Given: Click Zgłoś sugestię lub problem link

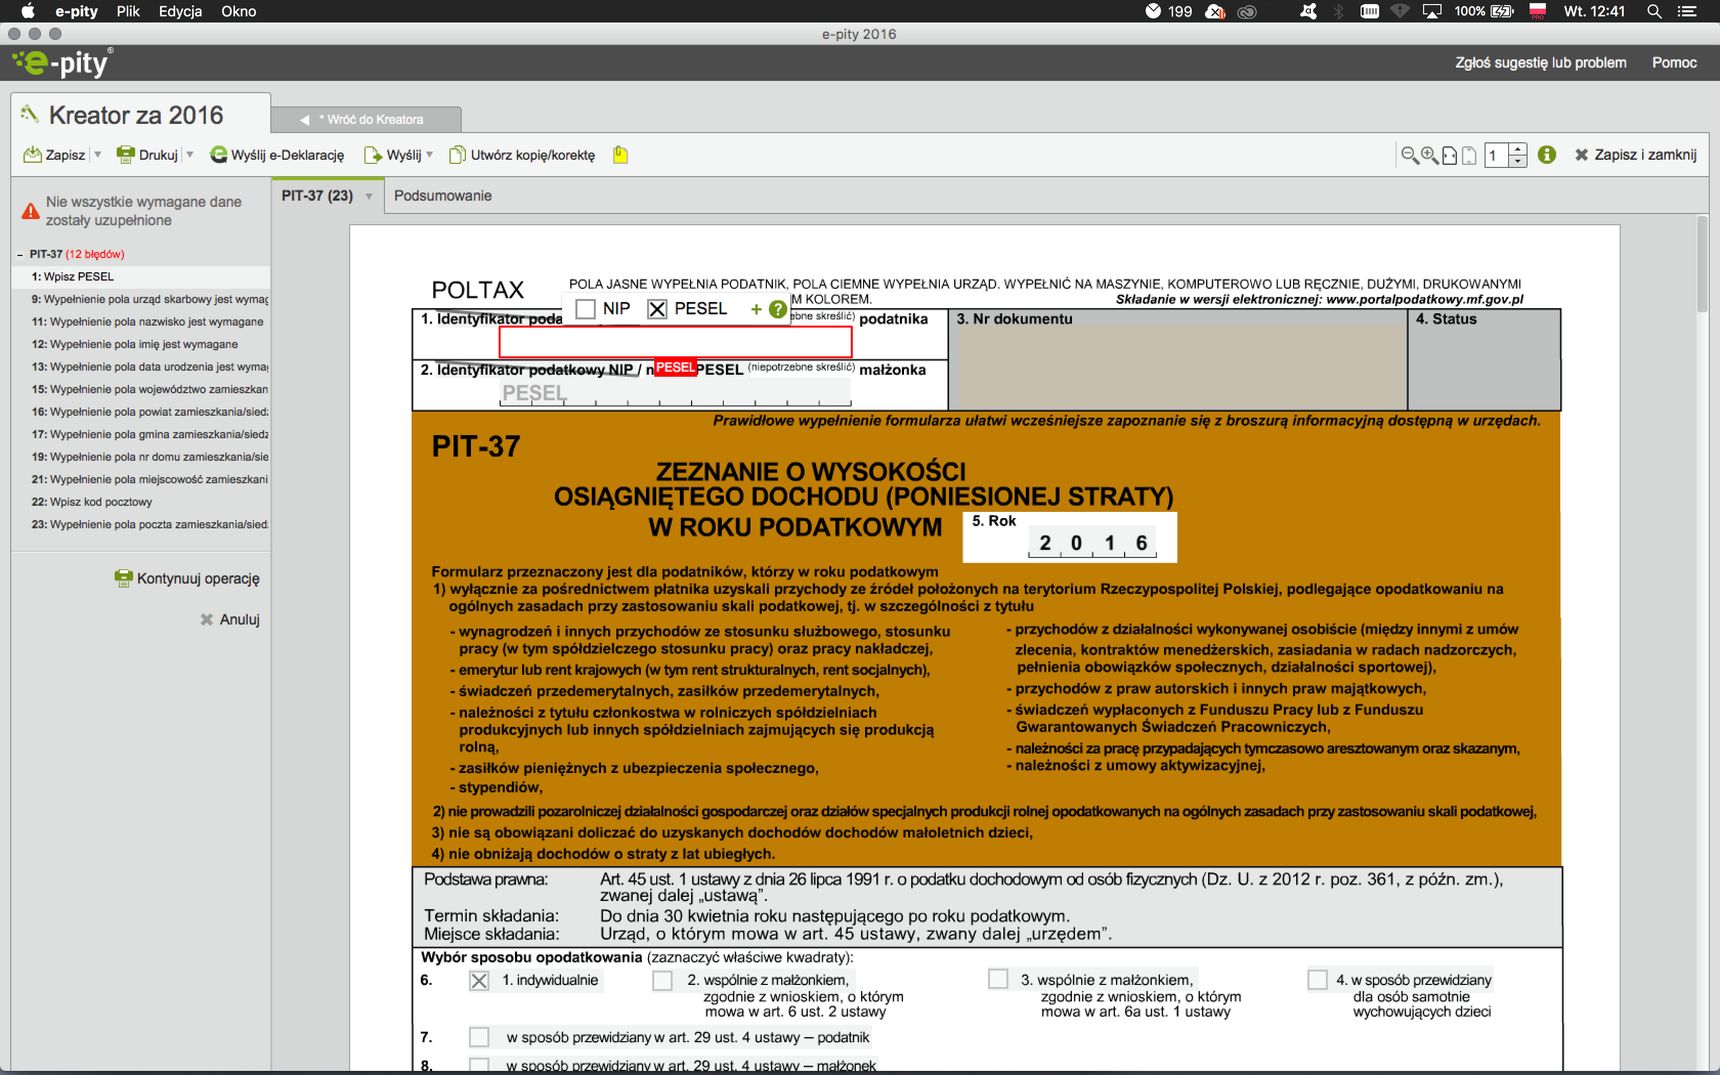Looking at the screenshot, I should click(x=1540, y=62).
